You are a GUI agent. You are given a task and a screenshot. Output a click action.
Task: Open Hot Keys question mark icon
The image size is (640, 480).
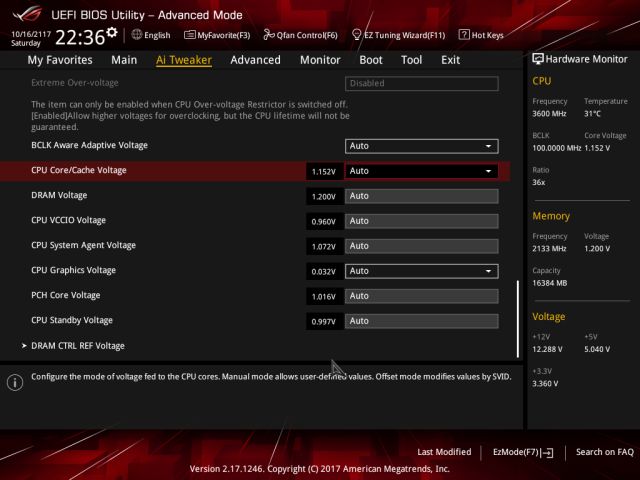pos(464,35)
